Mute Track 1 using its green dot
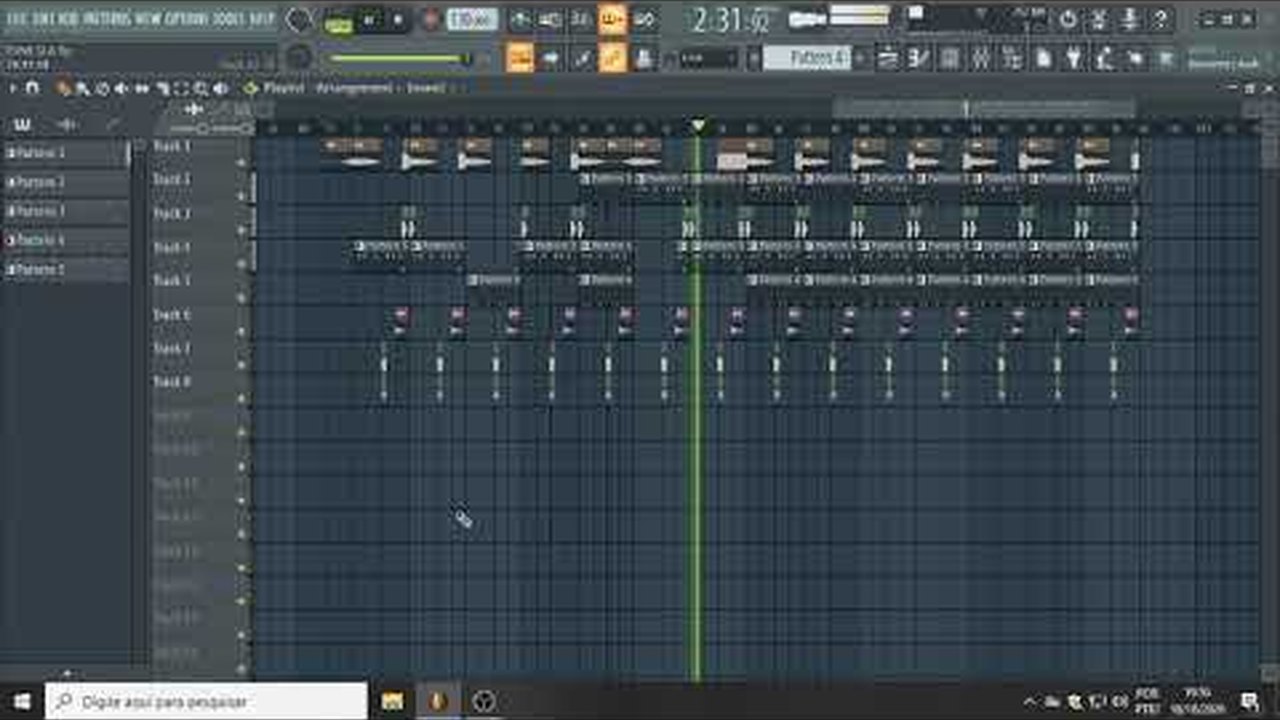 (x=241, y=162)
